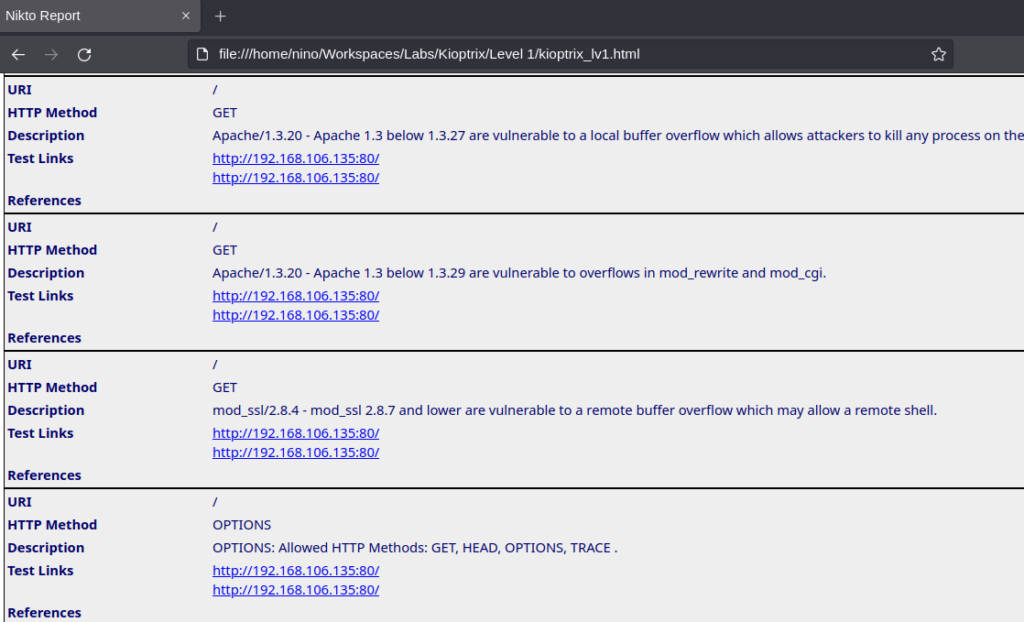Open first test link under Apache 1.3.27 finding
This screenshot has height=622, width=1024.
coord(295,158)
